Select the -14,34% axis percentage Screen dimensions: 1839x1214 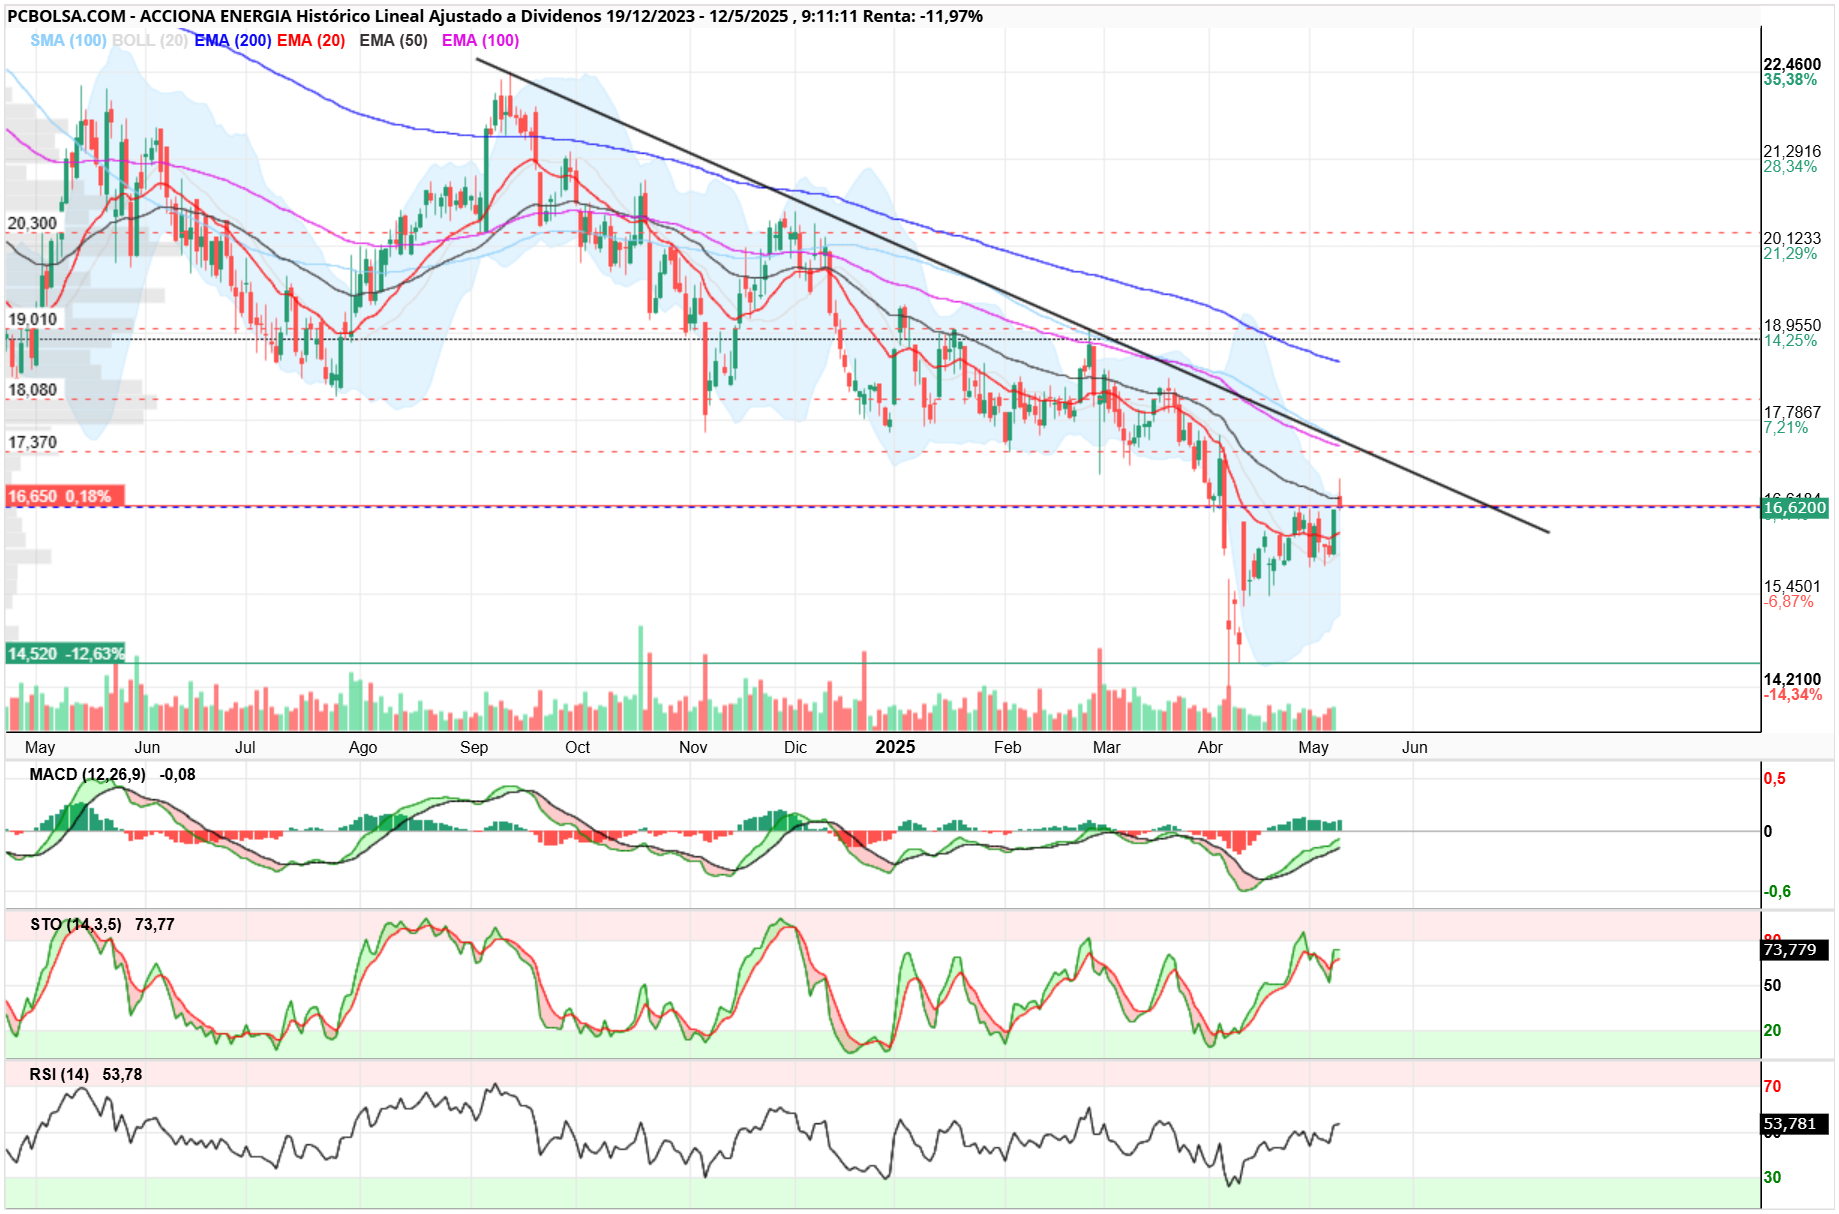tap(1792, 694)
